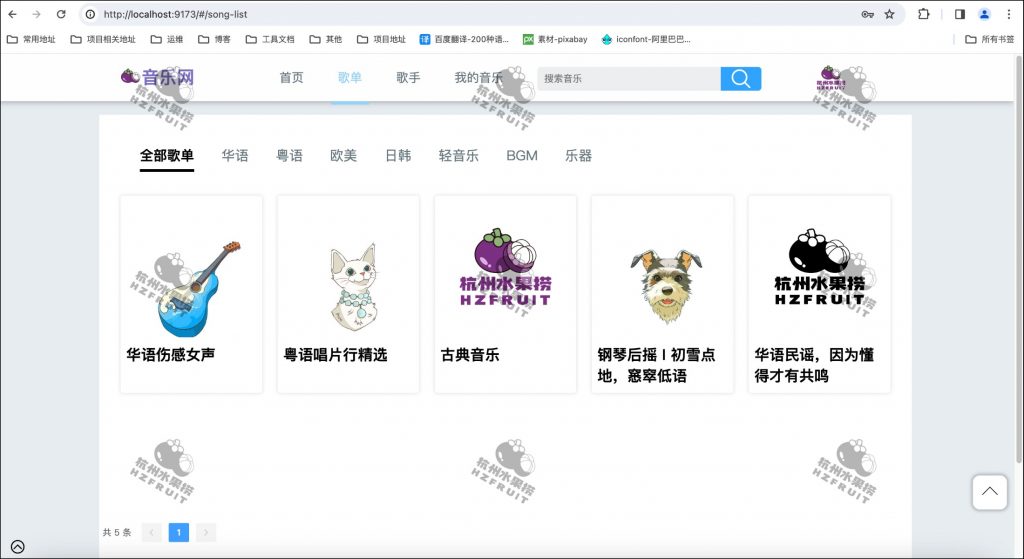Click the 古典音乐 title
Viewport: 1024px width, 559px height.
point(470,355)
